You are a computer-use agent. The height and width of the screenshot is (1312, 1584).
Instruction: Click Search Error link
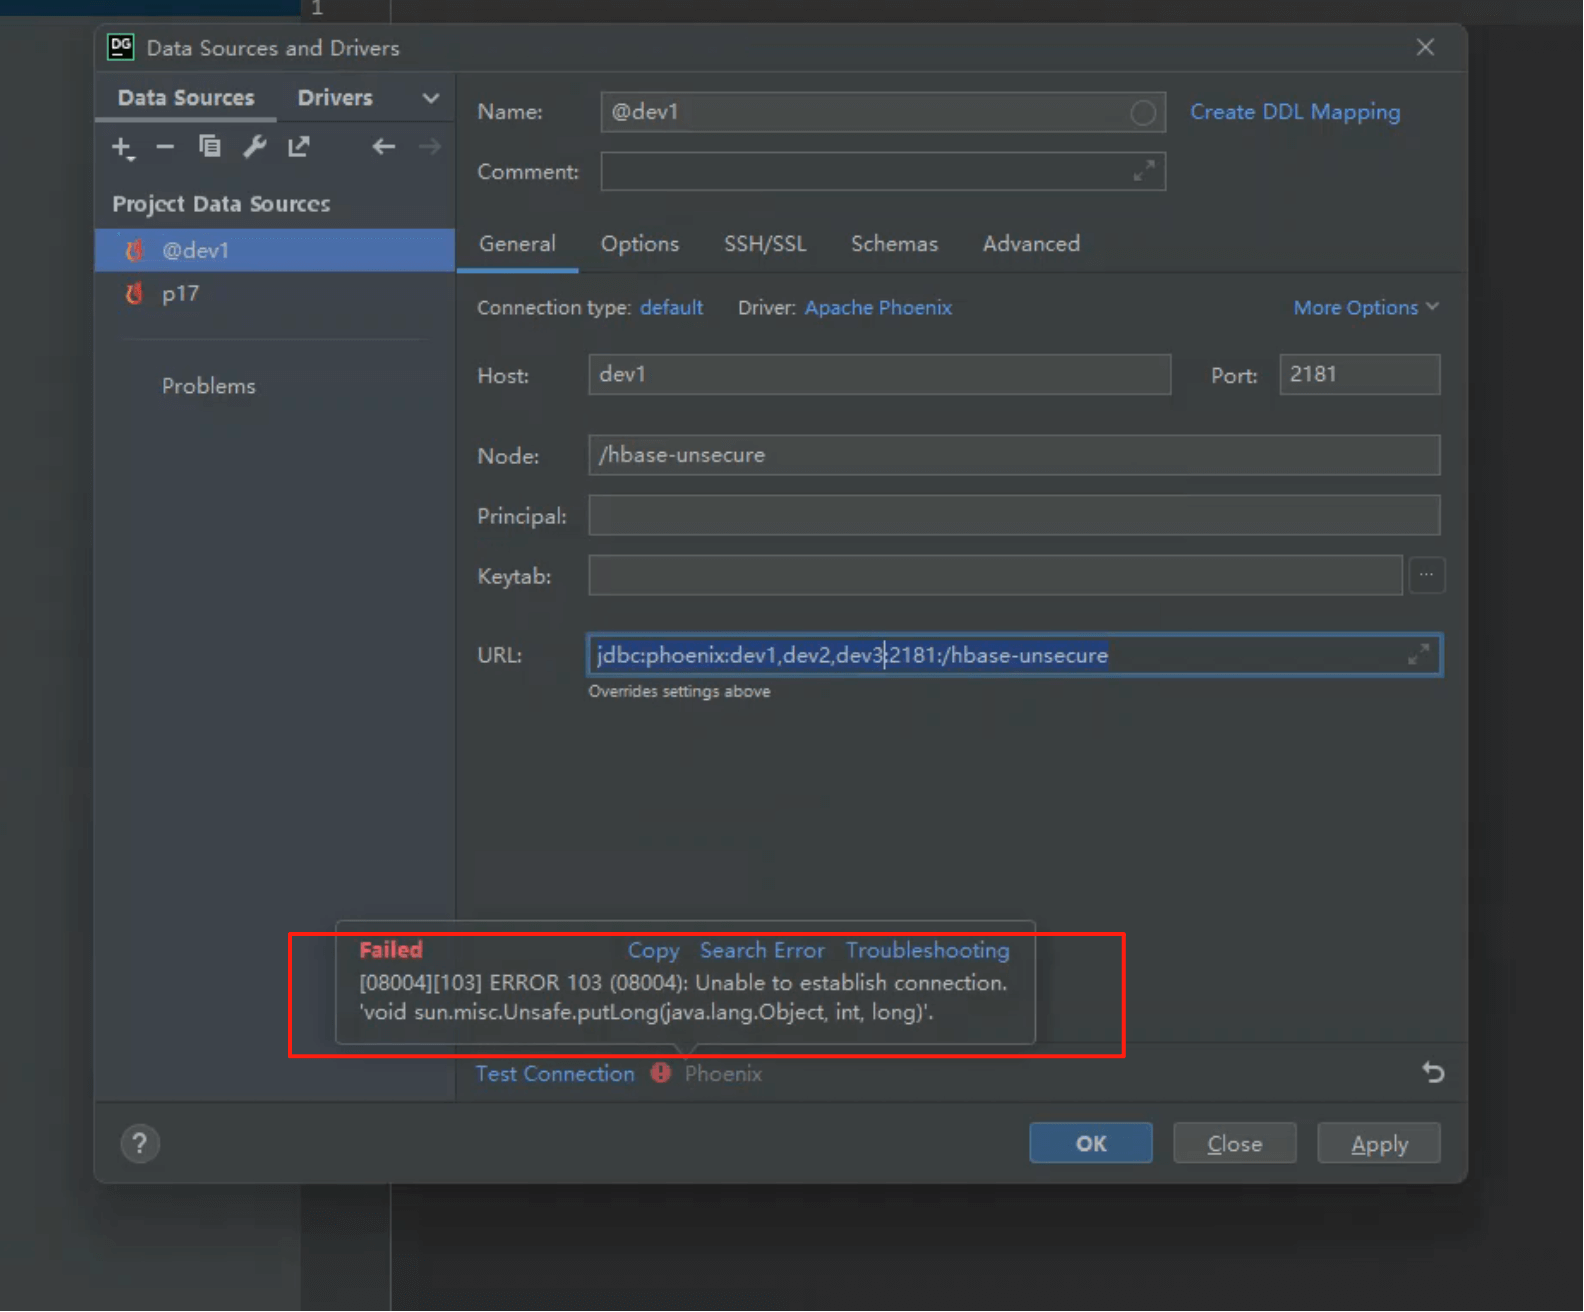[x=762, y=950]
